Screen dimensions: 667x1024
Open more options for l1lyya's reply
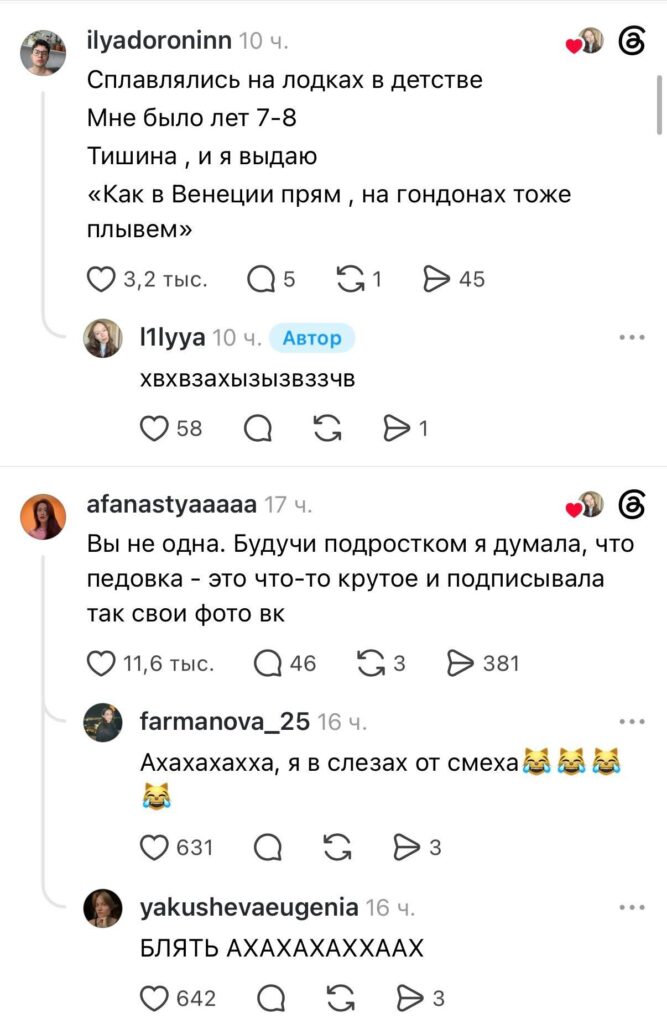pyautogui.click(x=632, y=338)
